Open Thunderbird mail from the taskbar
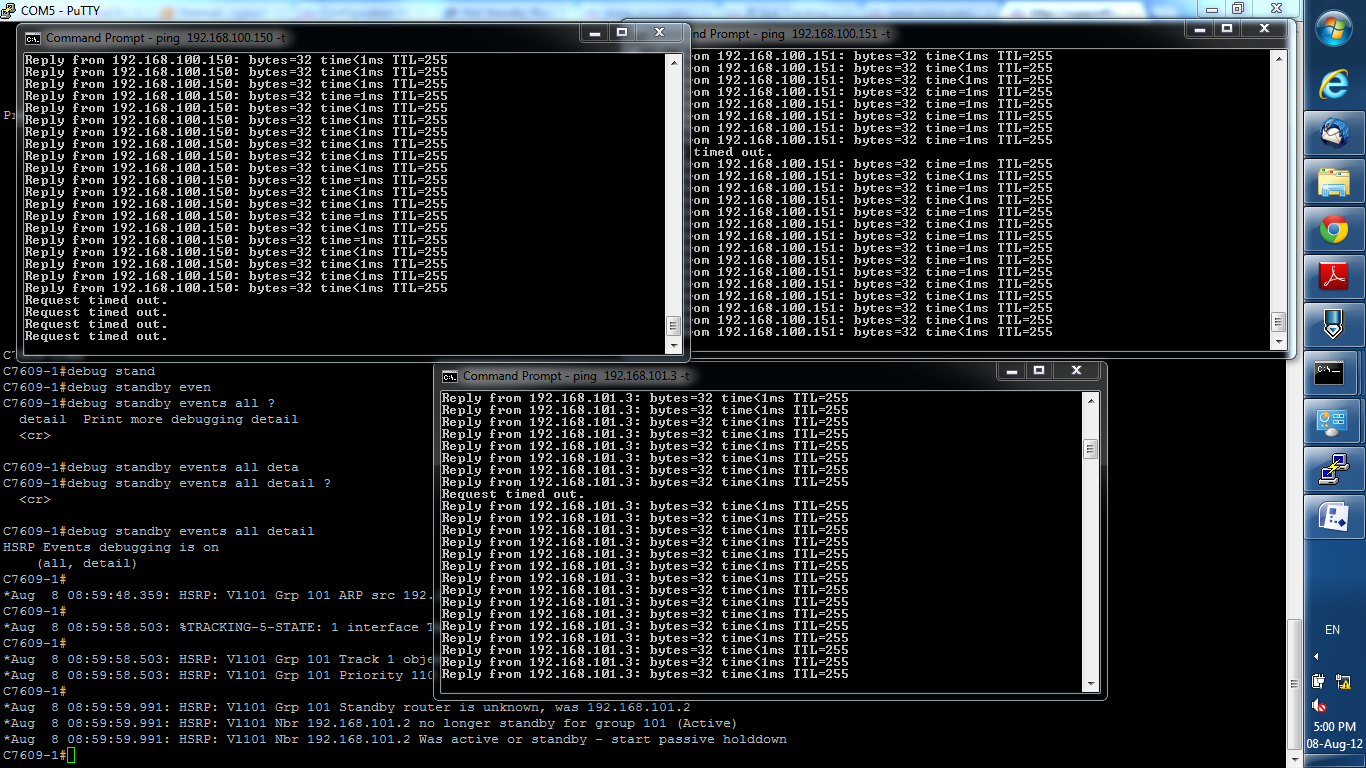 tap(1333, 133)
